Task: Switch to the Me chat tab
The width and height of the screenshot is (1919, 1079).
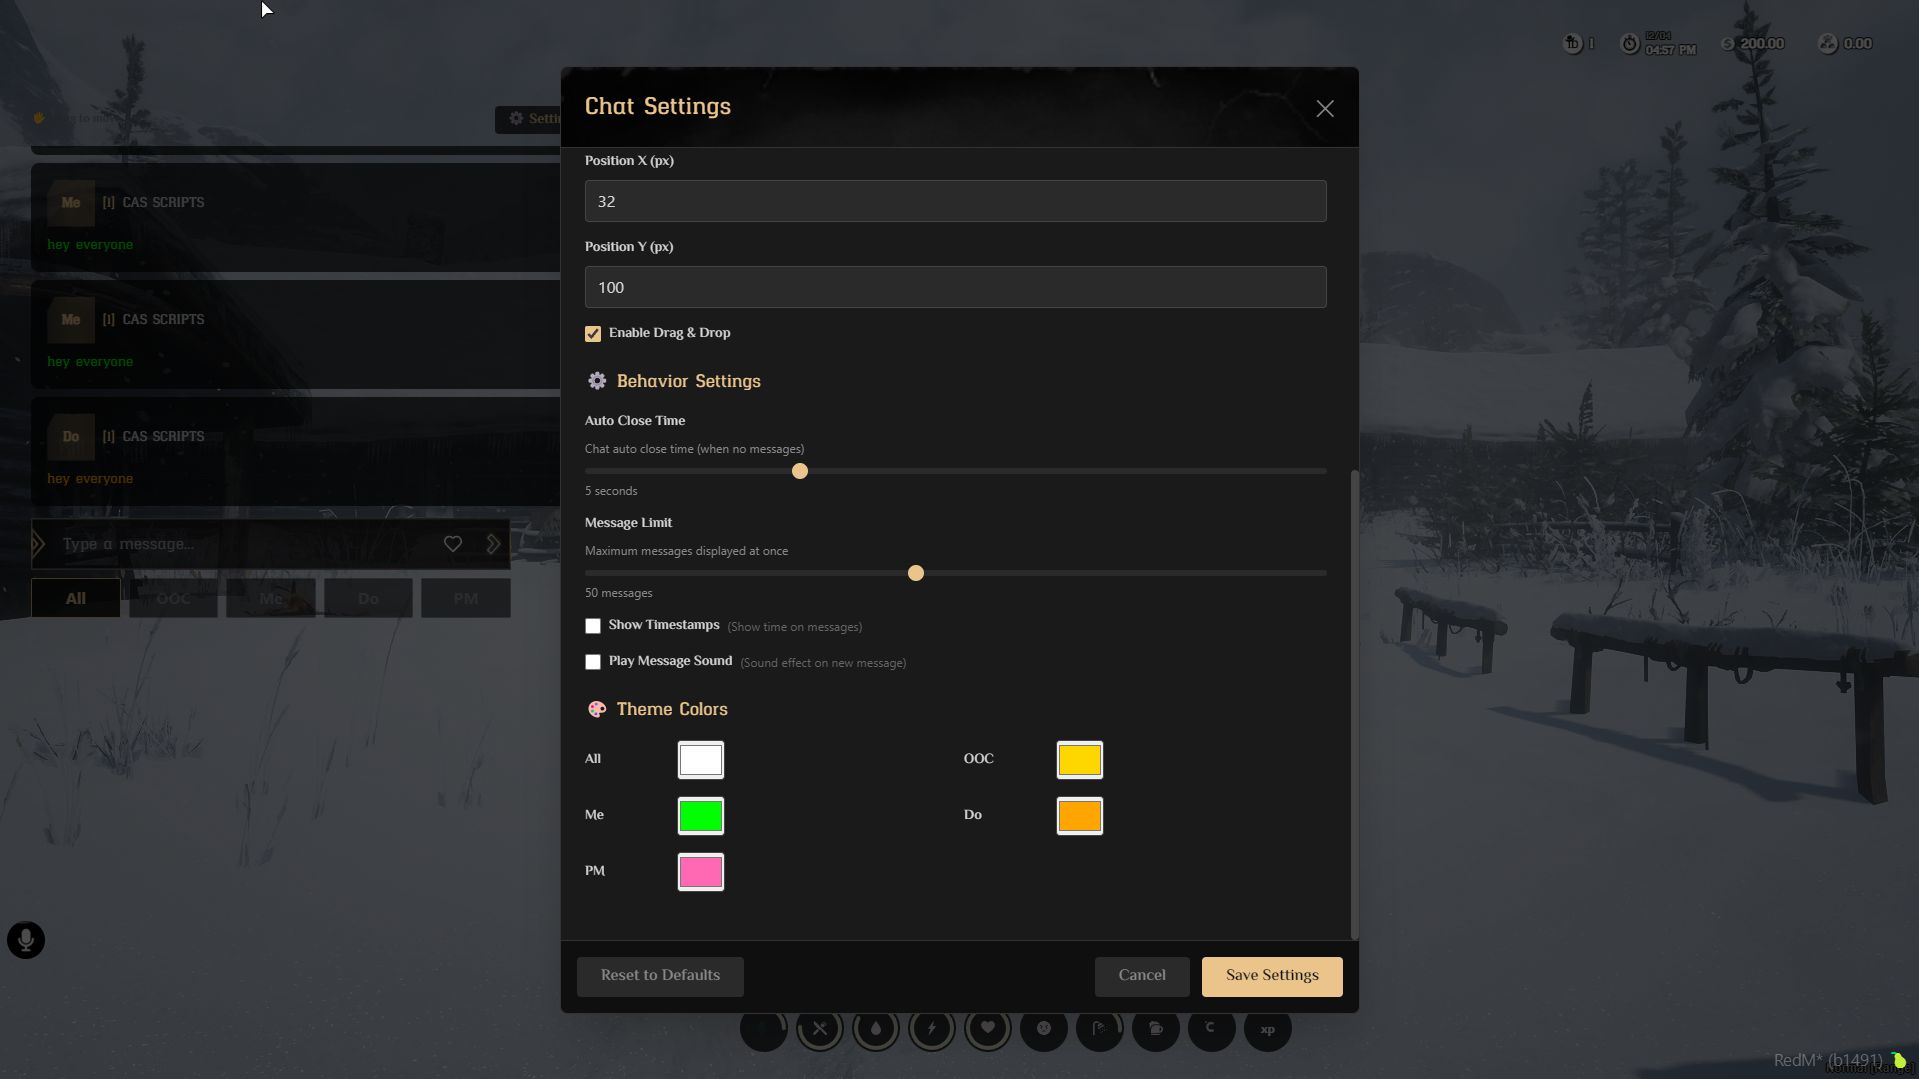Action: 271,598
